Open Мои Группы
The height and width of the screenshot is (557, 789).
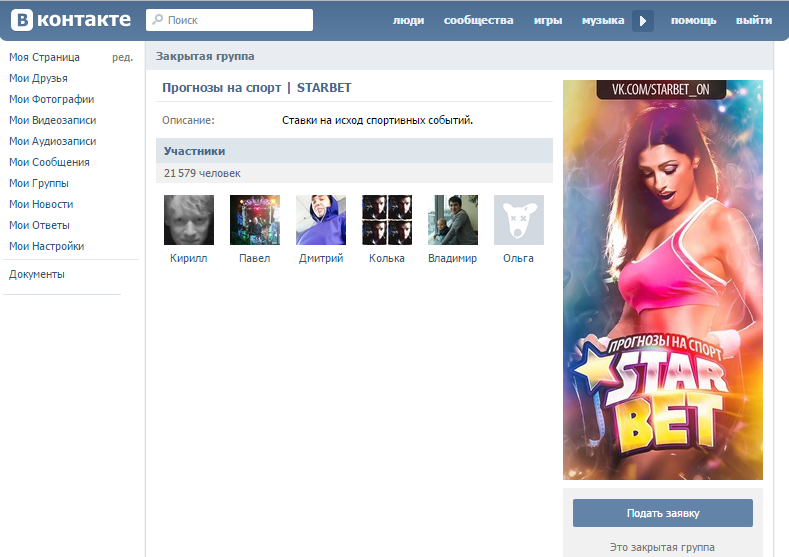coord(39,184)
